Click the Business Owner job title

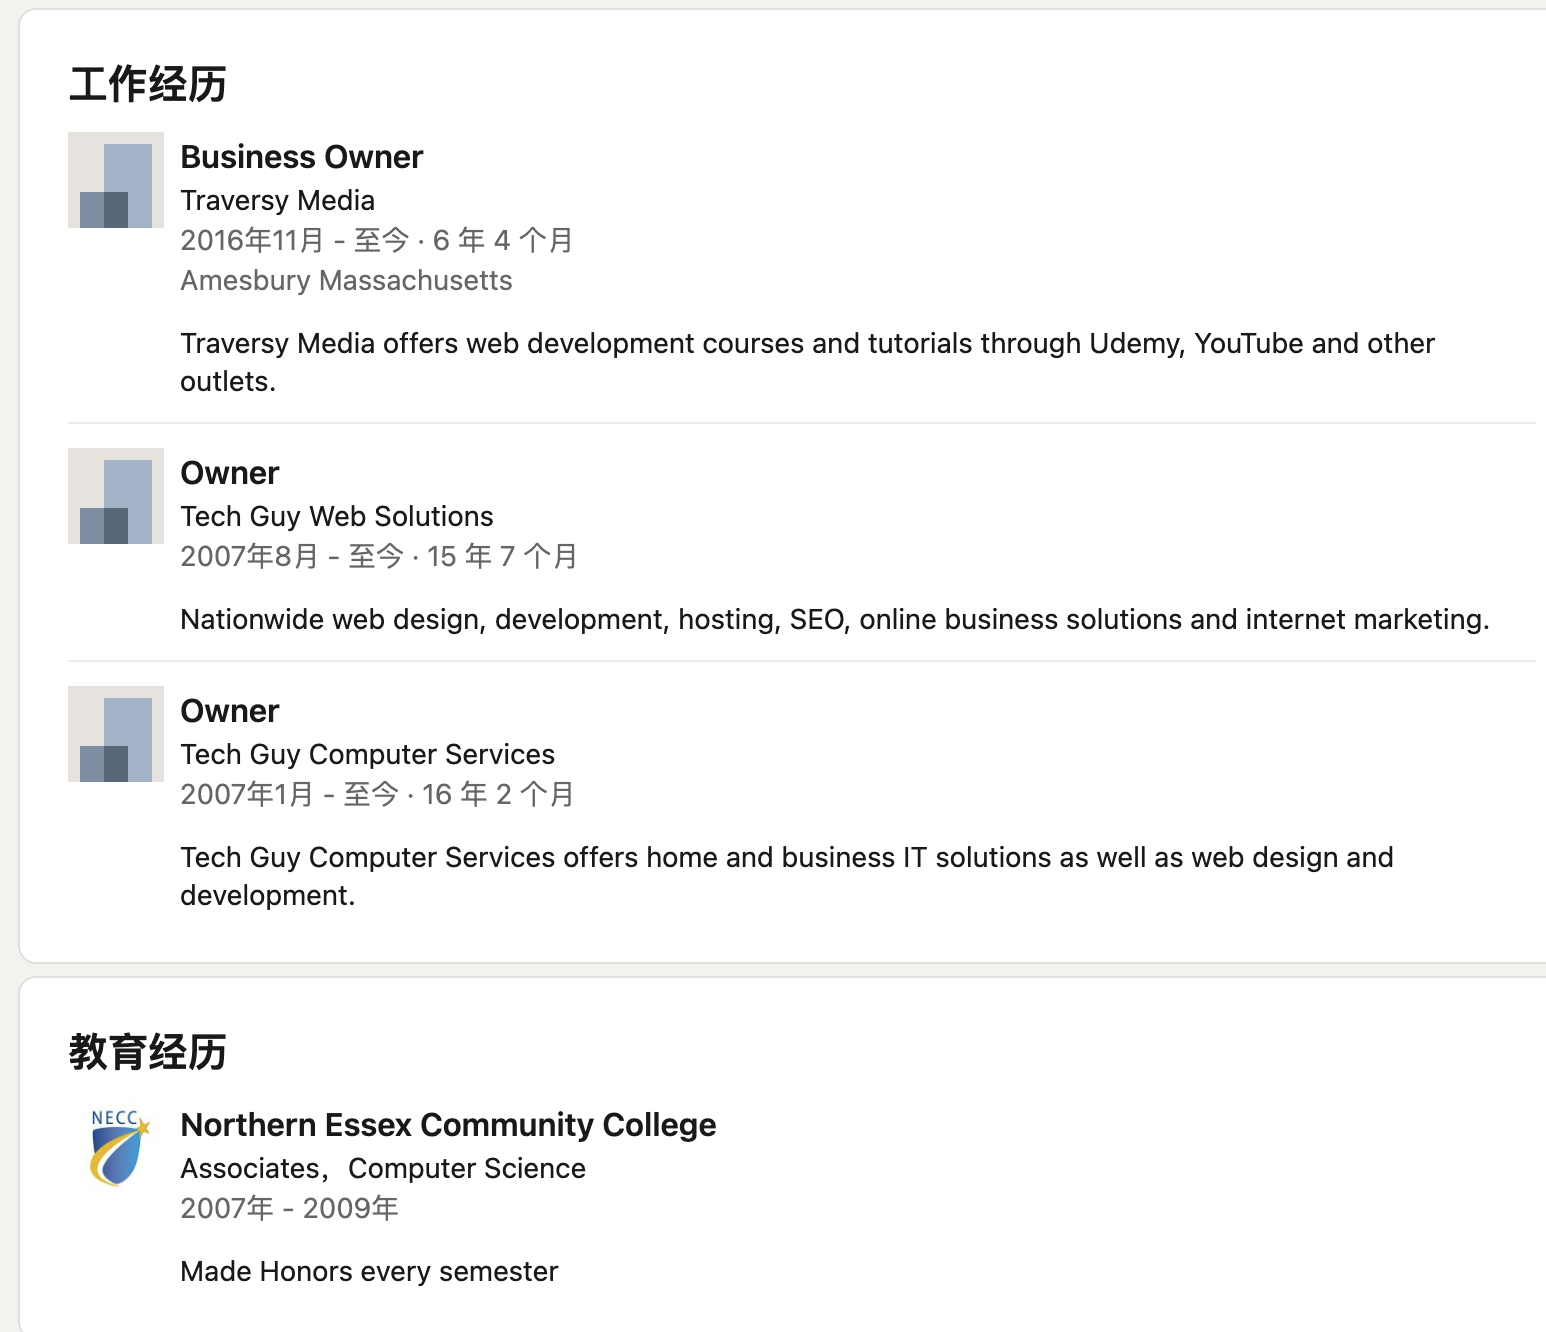point(301,157)
